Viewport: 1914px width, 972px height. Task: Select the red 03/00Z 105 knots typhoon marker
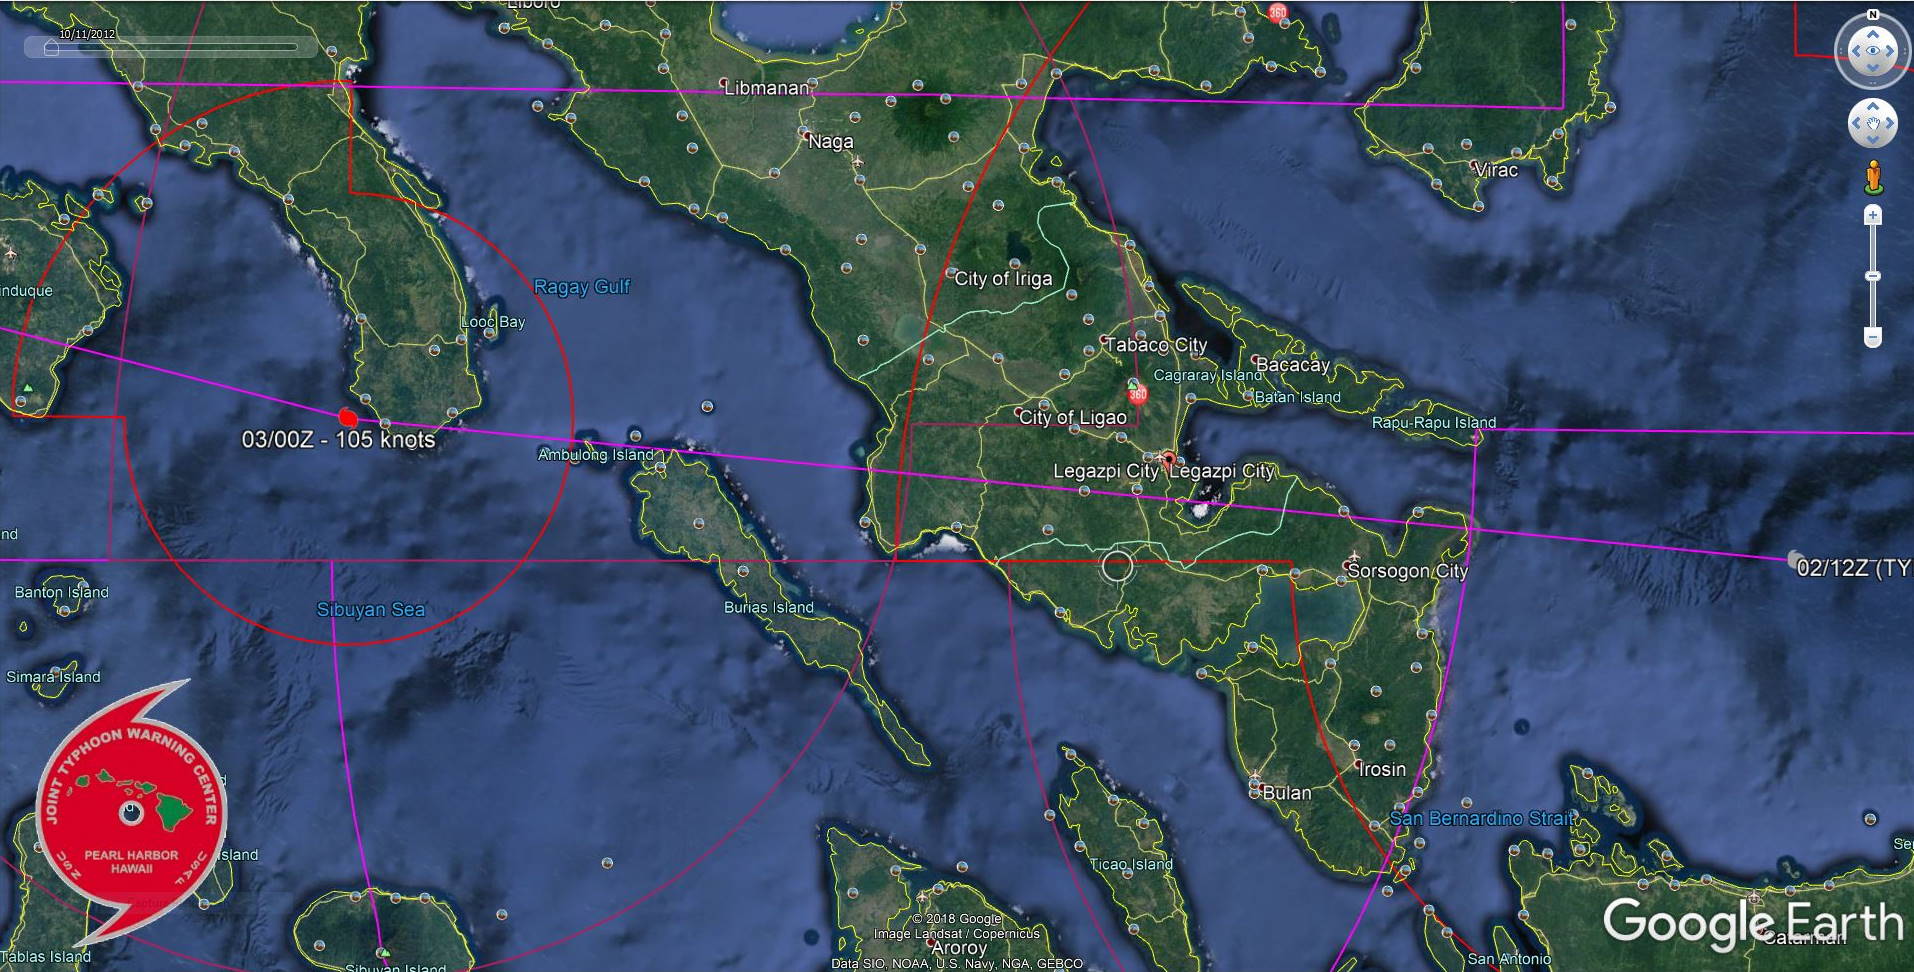click(348, 418)
